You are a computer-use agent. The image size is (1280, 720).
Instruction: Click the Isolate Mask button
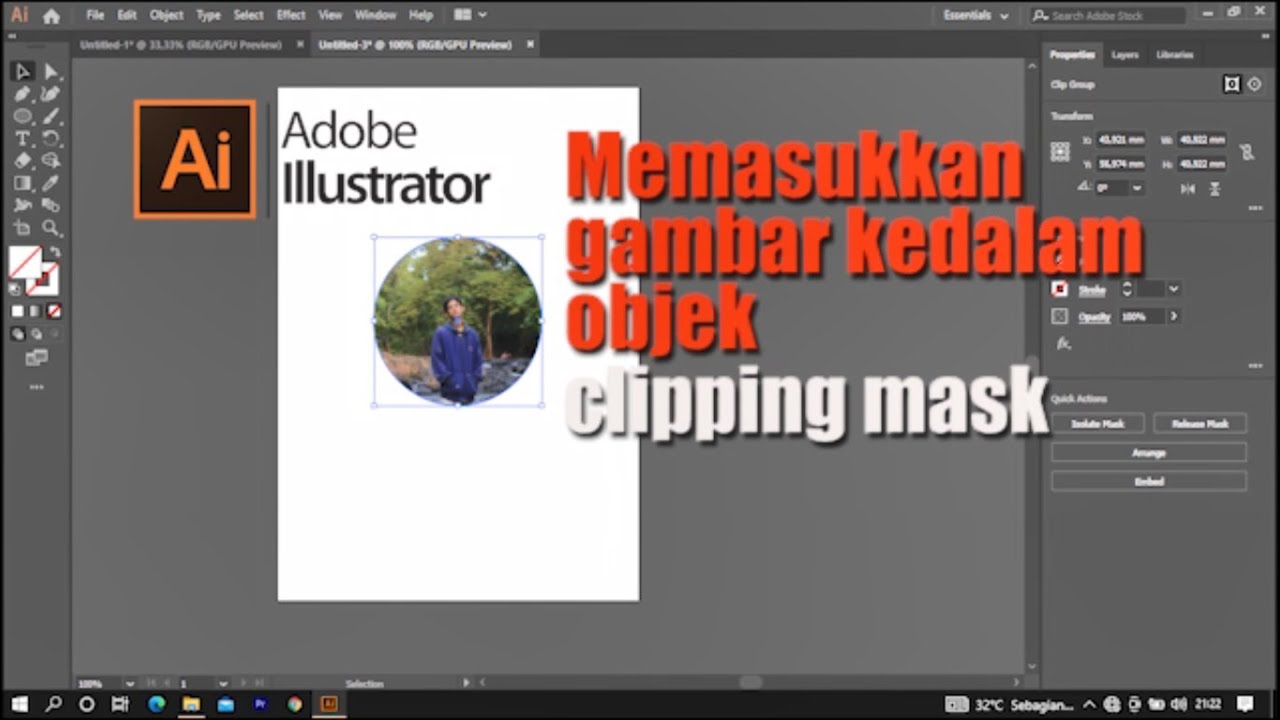(x=1098, y=424)
